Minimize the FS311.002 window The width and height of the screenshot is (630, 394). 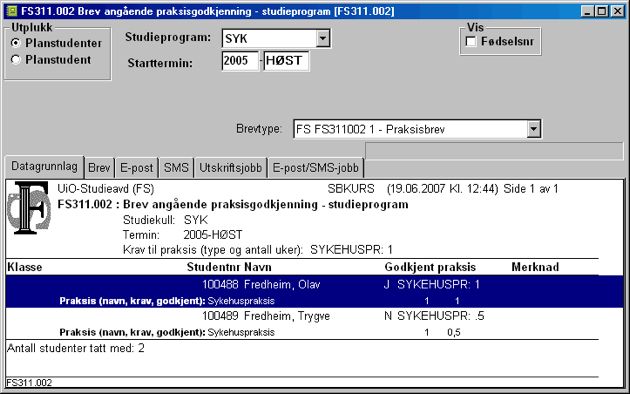click(x=587, y=11)
